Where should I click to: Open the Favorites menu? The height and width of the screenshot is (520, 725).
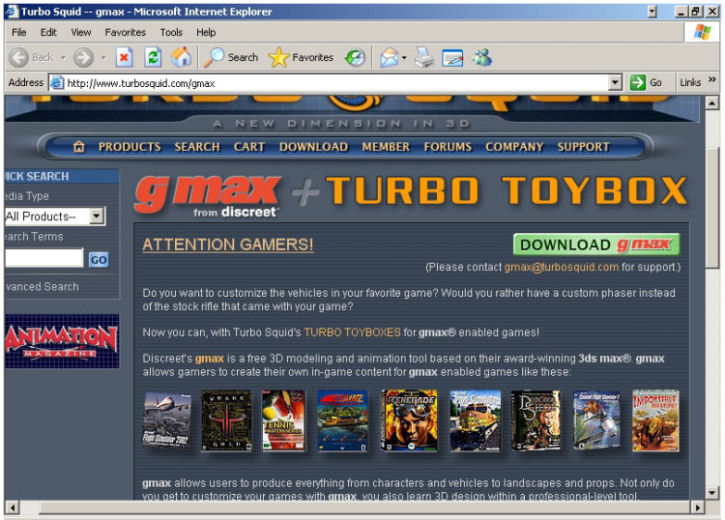click(125, 32)
